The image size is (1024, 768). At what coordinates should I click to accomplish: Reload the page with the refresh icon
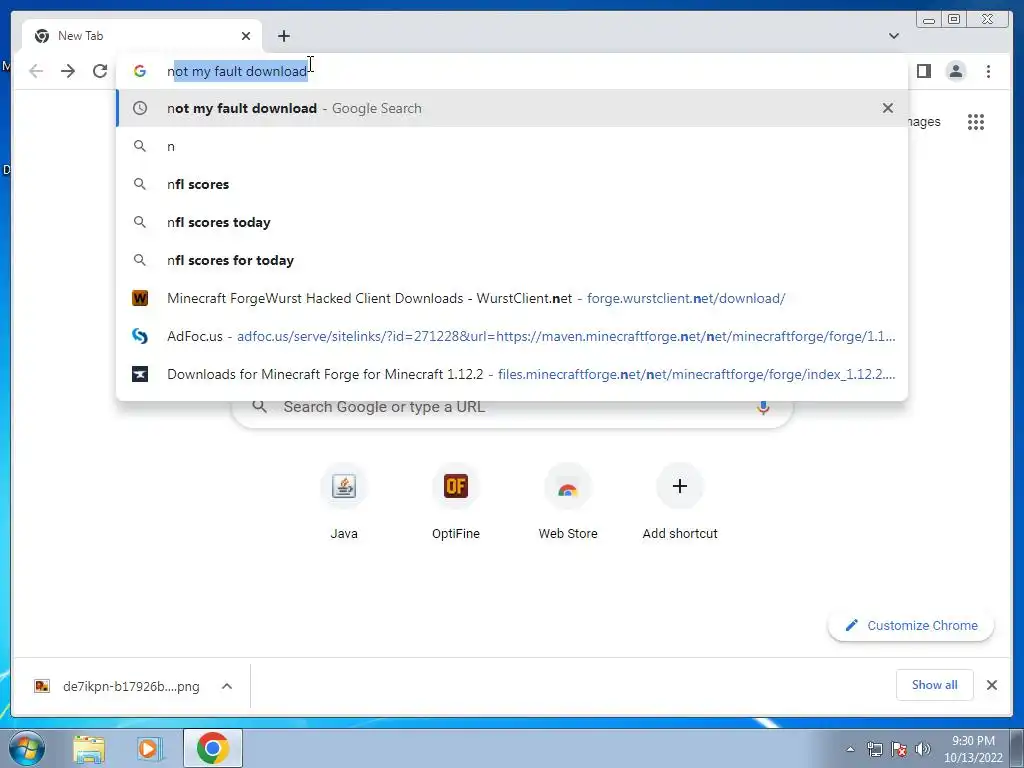click(100, 71)
